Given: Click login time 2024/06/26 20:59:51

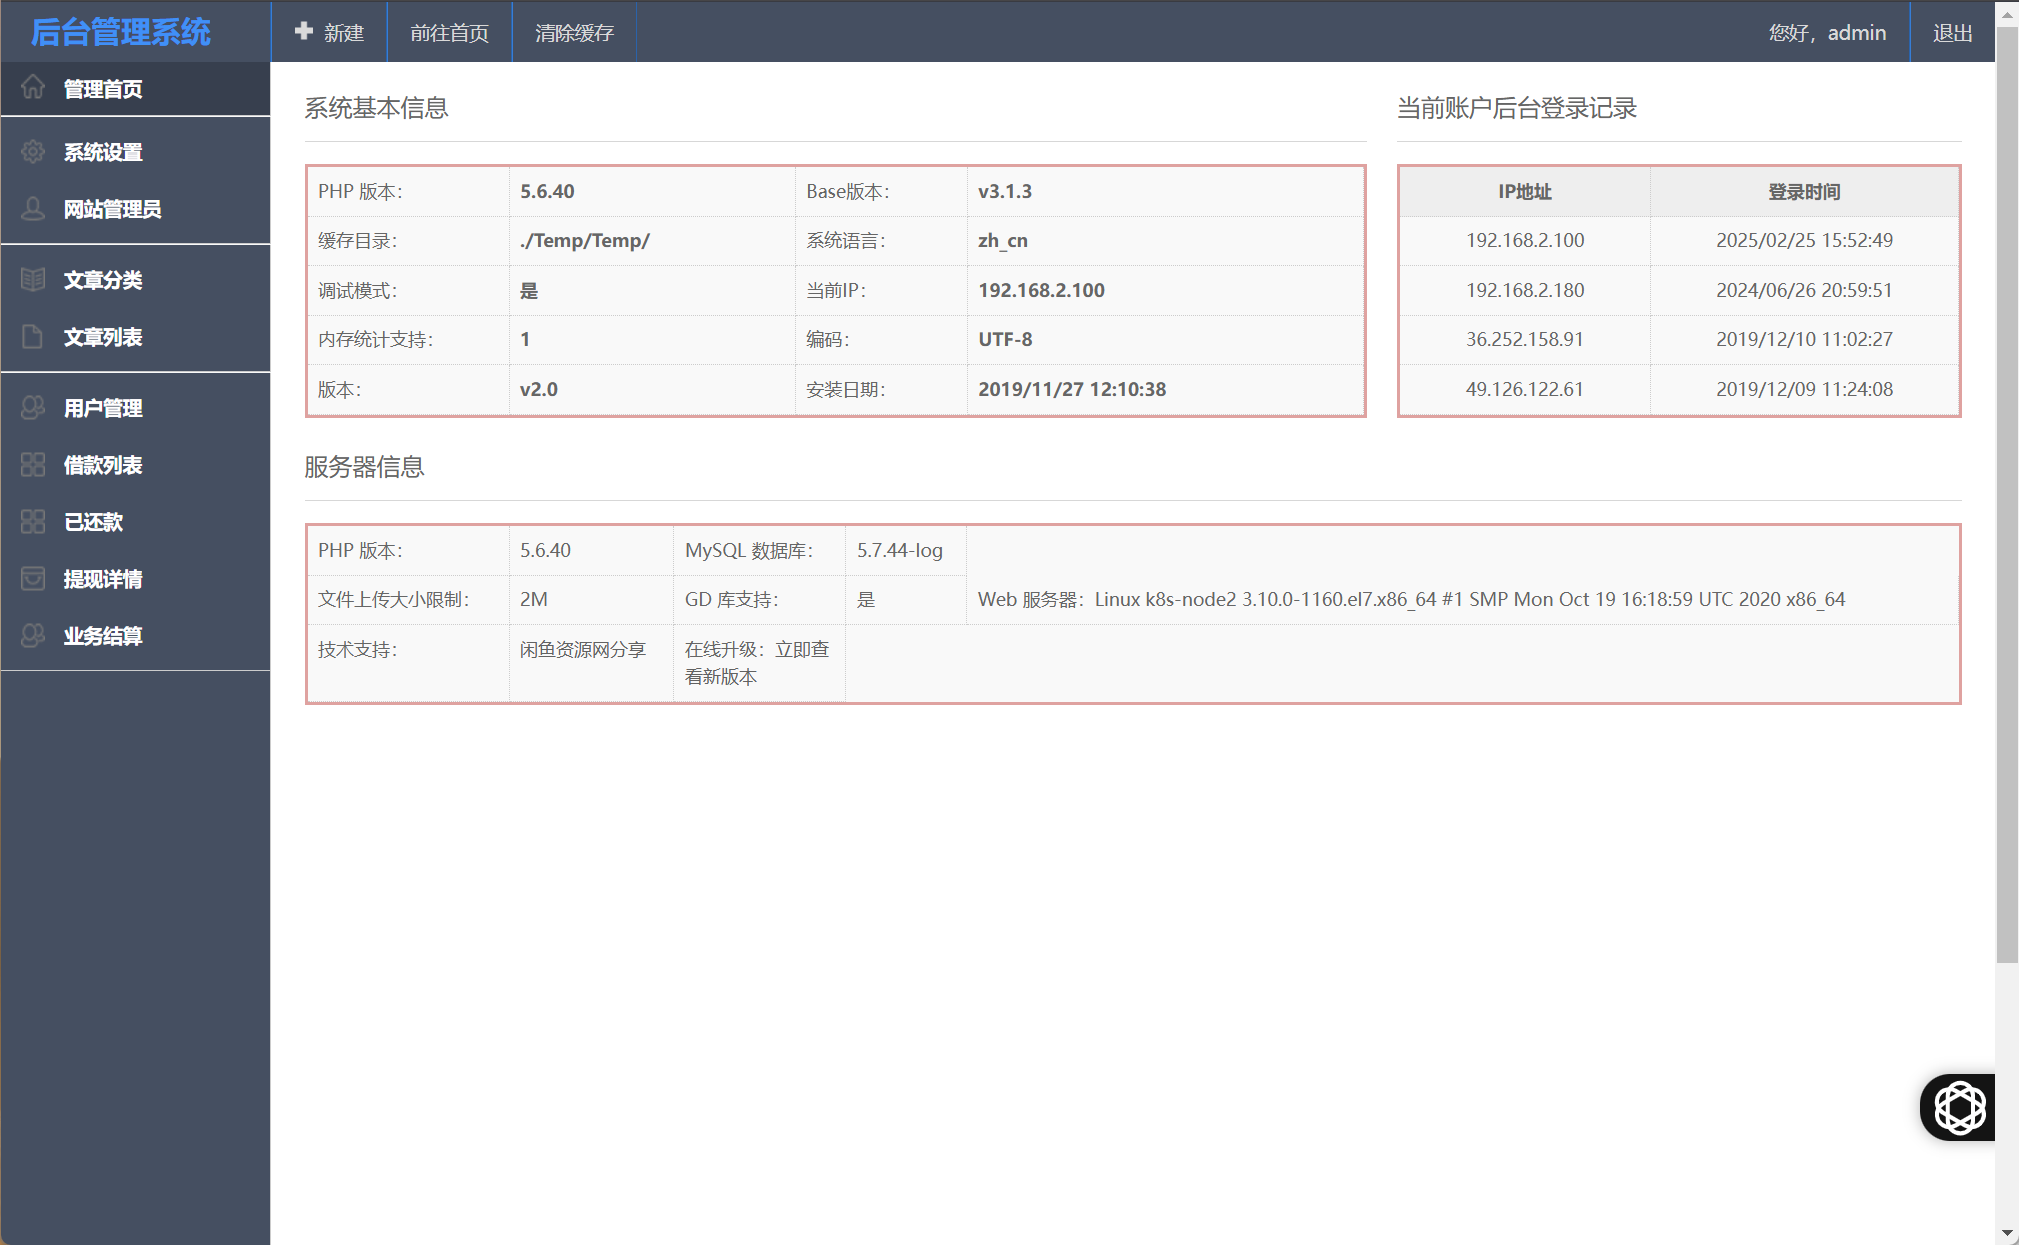Looking at the screenshot, I should click(x=1804, y=290).
